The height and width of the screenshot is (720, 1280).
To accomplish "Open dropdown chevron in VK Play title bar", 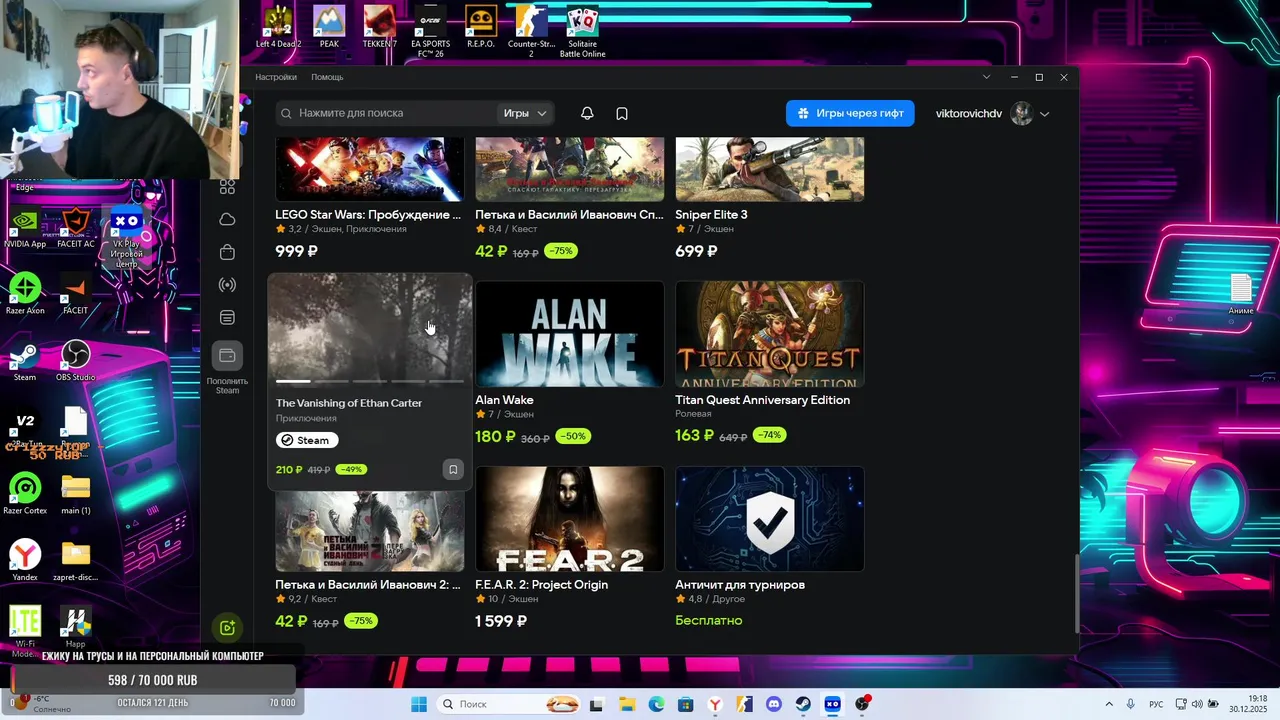I will 986,77.
